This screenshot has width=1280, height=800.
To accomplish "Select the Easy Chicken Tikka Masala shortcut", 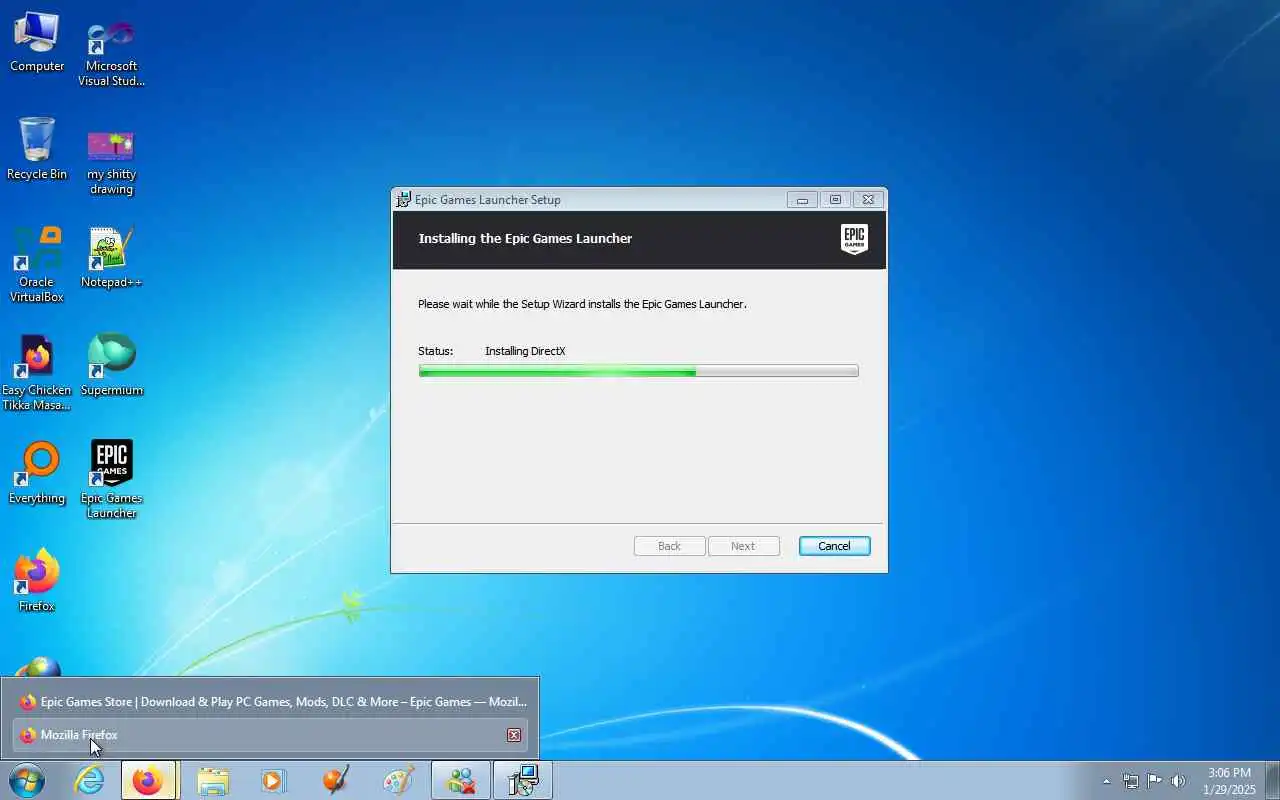I will click(37, 372).
